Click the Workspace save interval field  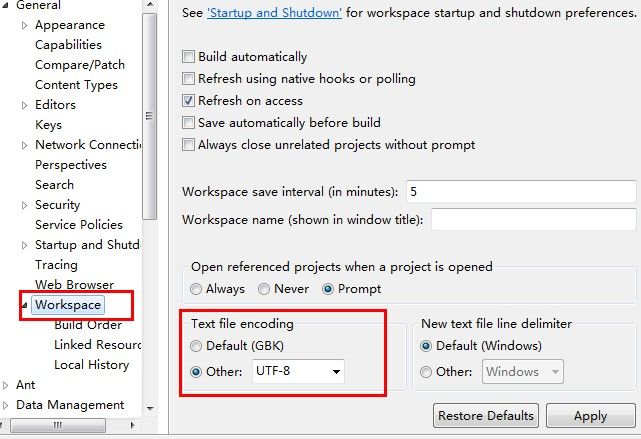click(x=521, y=192)
